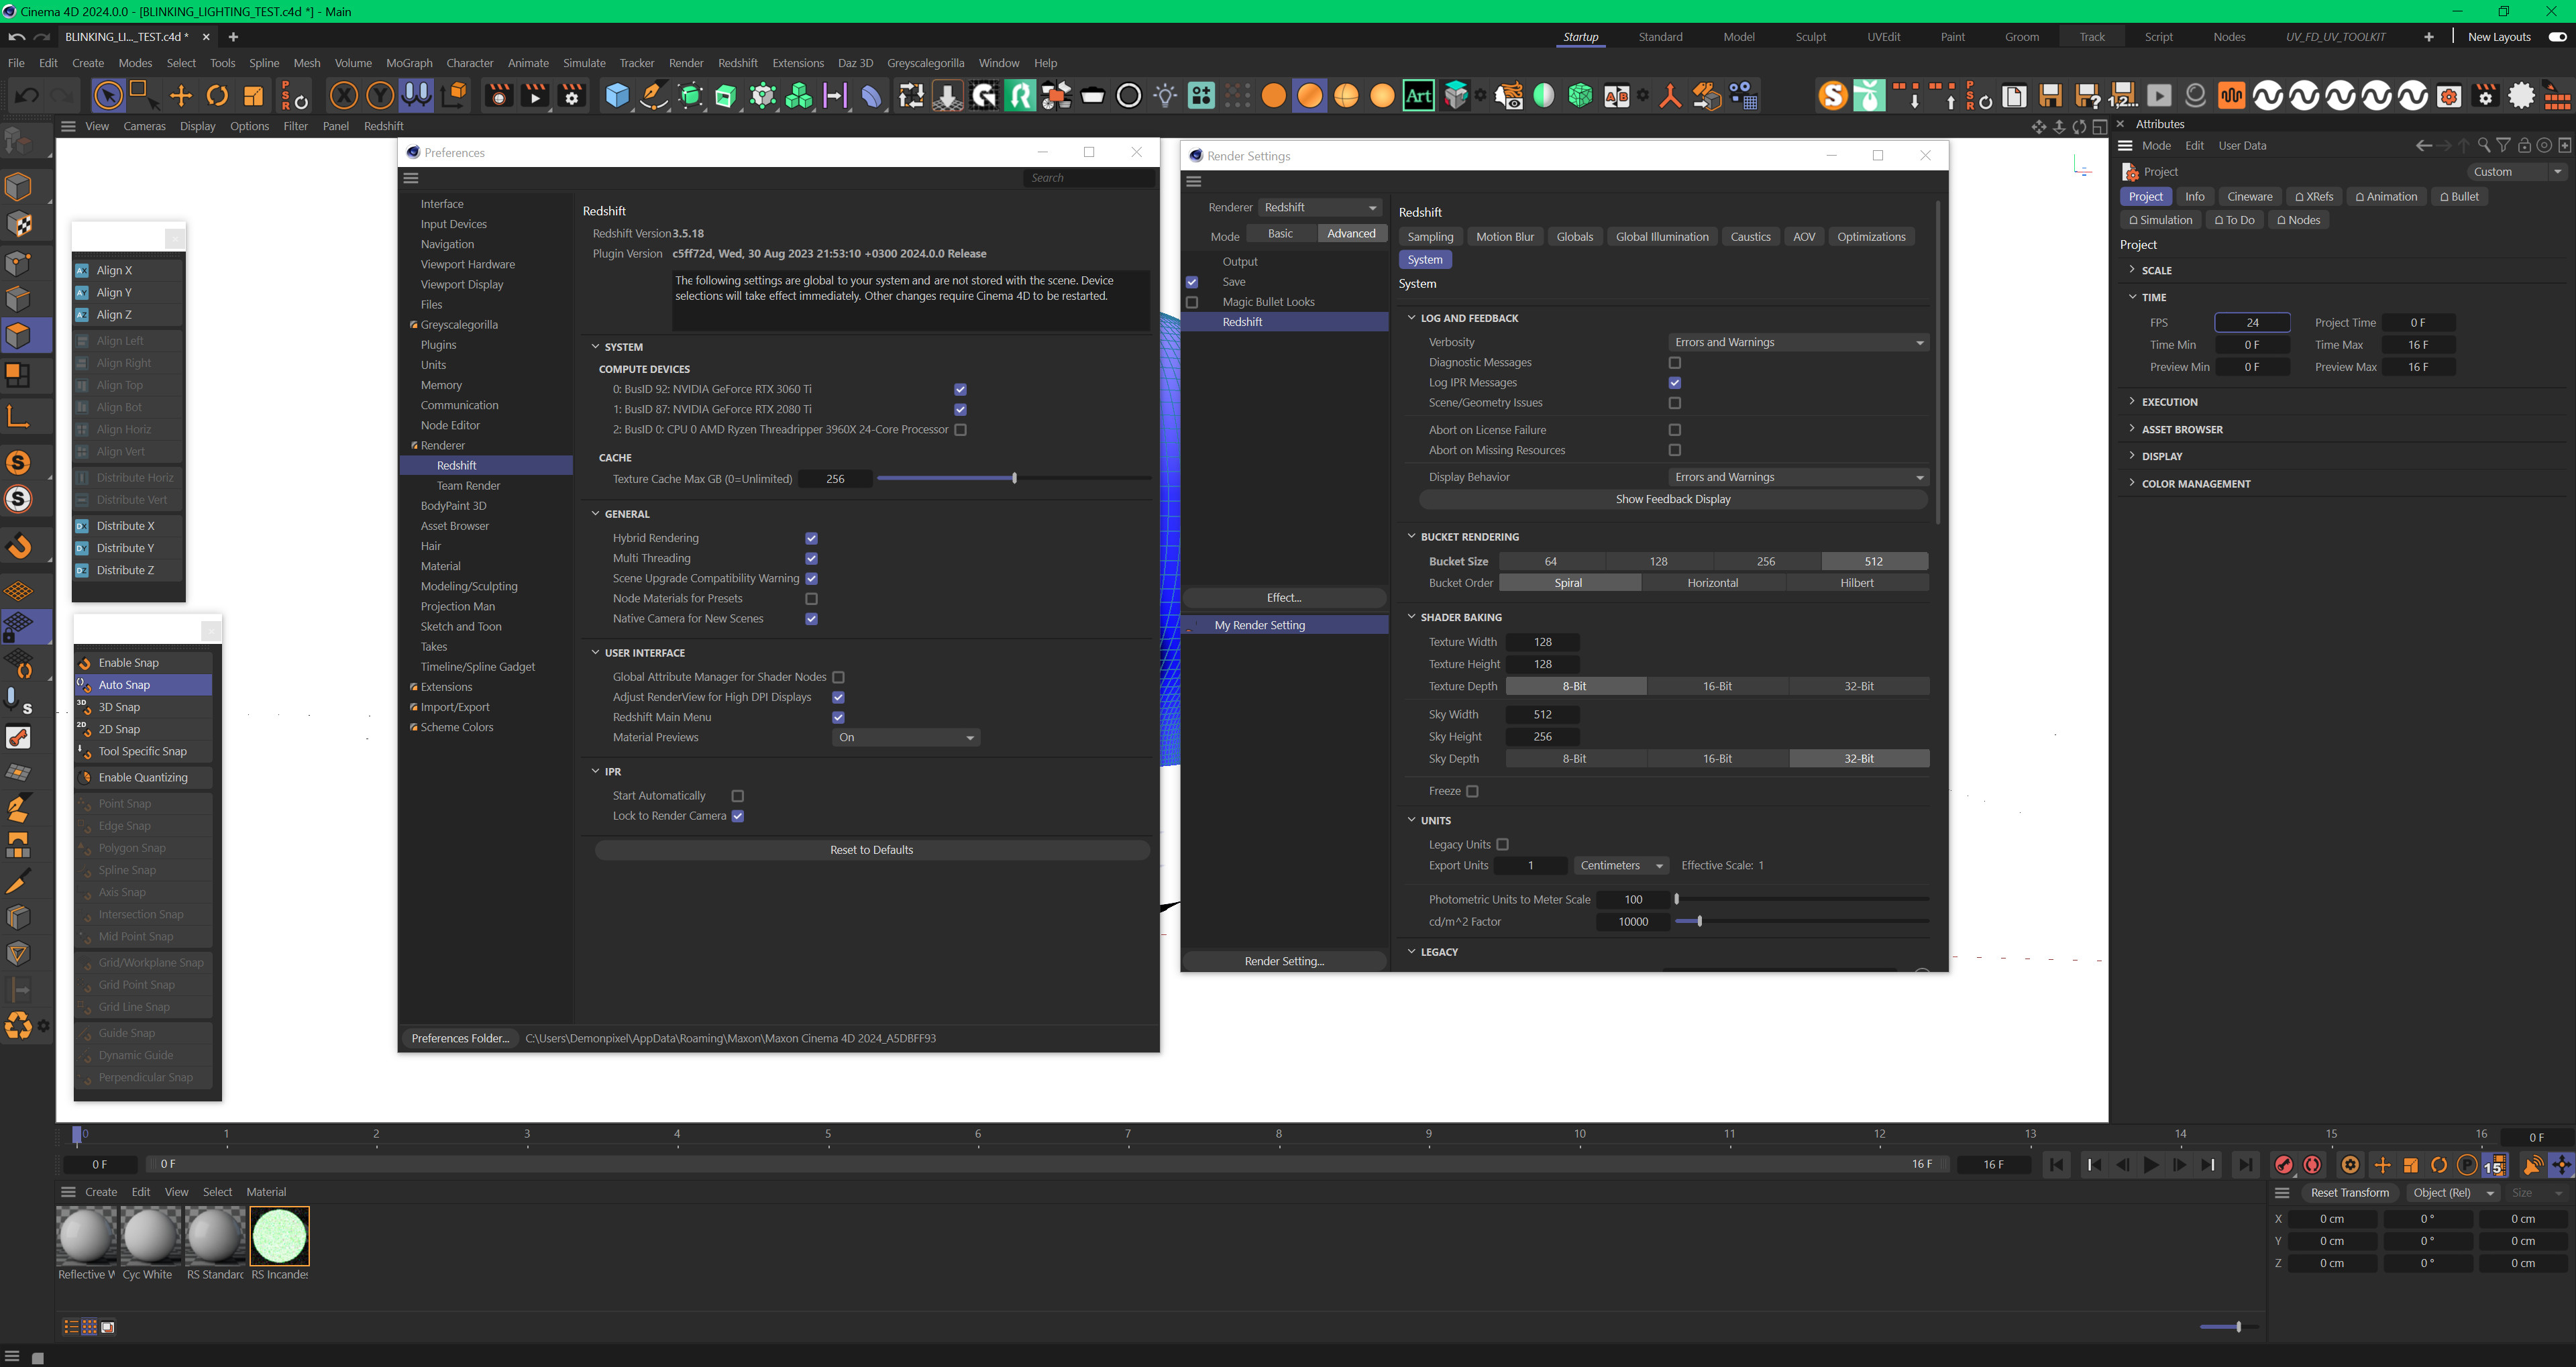
Task: Activate the Move tool in the toolbar
Action: pyautogui.click(x=181, y=96)
